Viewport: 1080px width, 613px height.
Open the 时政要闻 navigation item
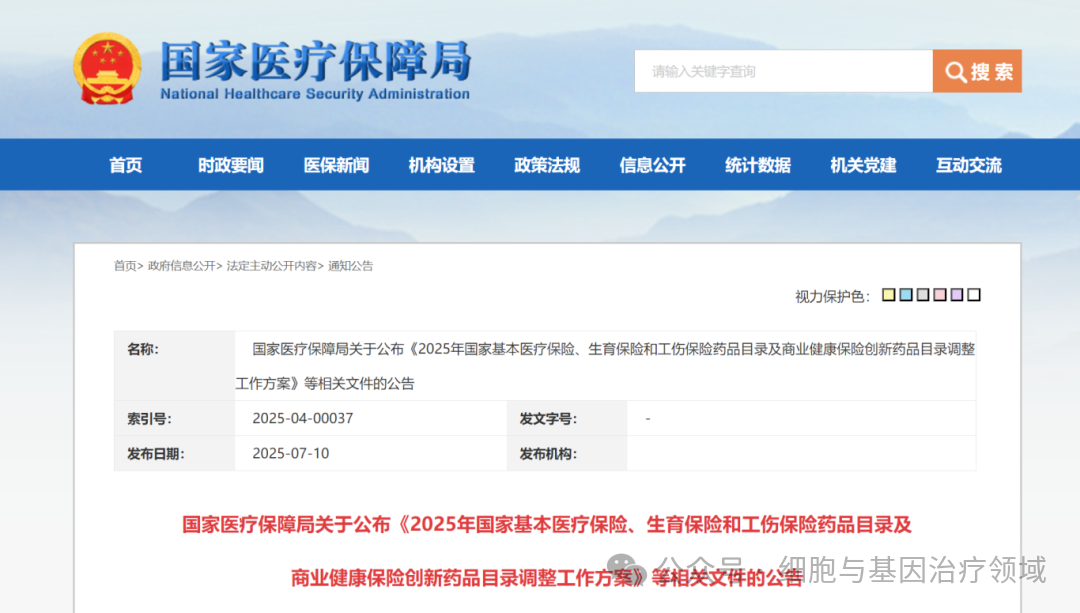[x=231, y=165]
